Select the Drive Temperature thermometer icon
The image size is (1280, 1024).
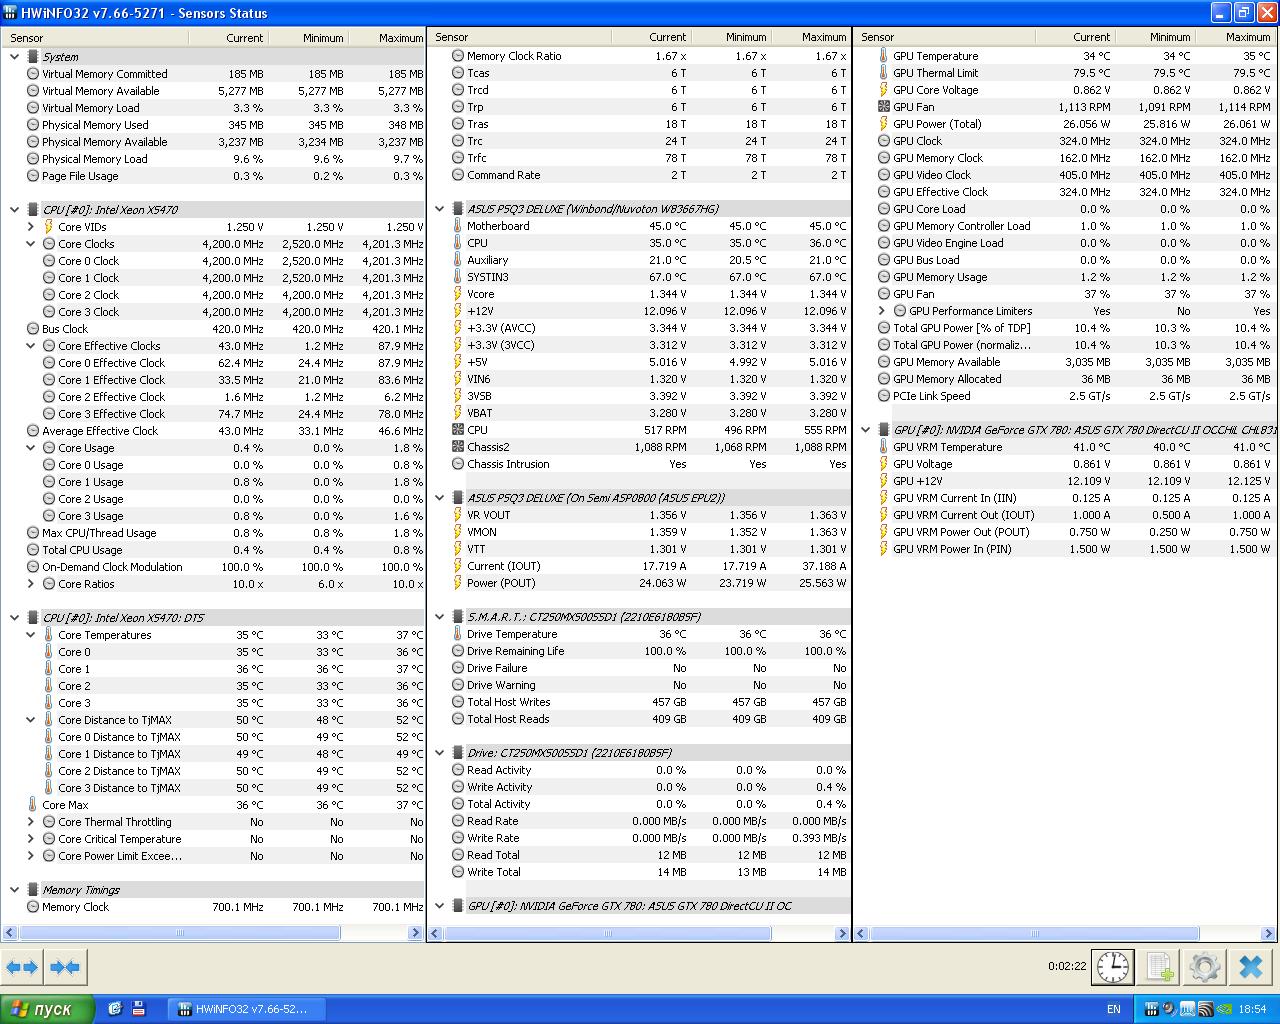[x=458, y=634]
